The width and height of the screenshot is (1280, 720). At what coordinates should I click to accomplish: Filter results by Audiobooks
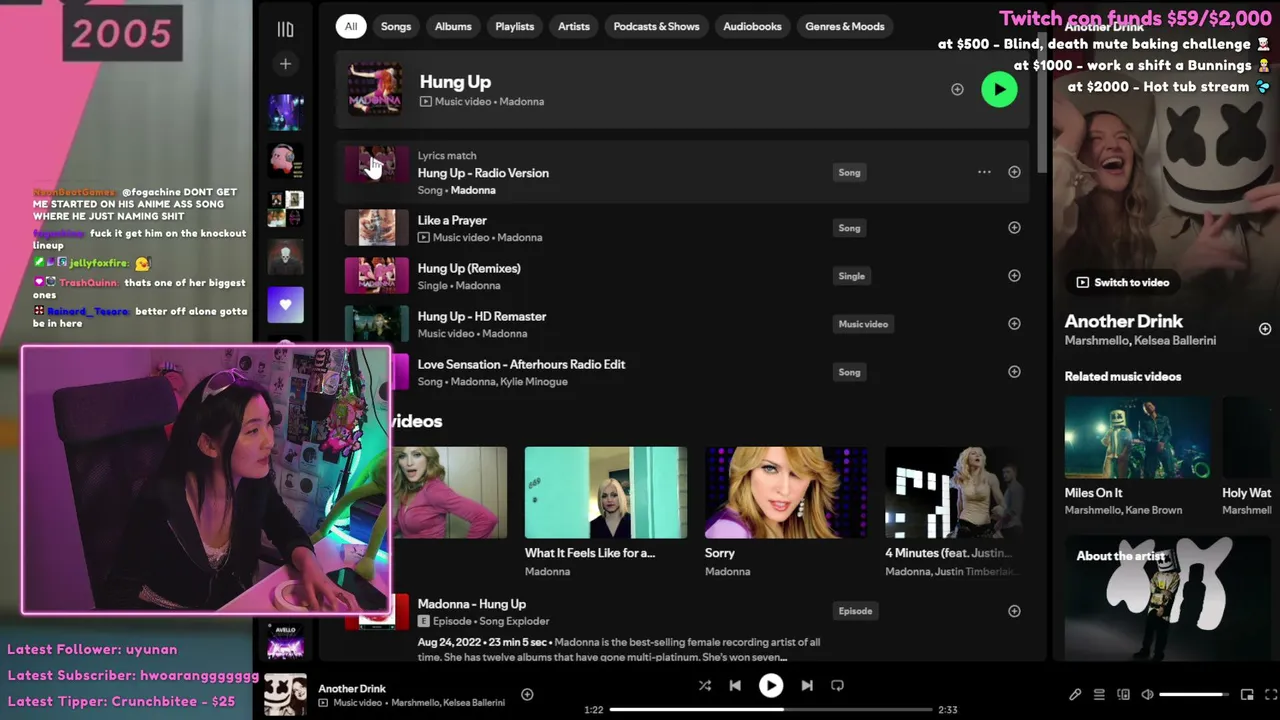click(752, 26)
